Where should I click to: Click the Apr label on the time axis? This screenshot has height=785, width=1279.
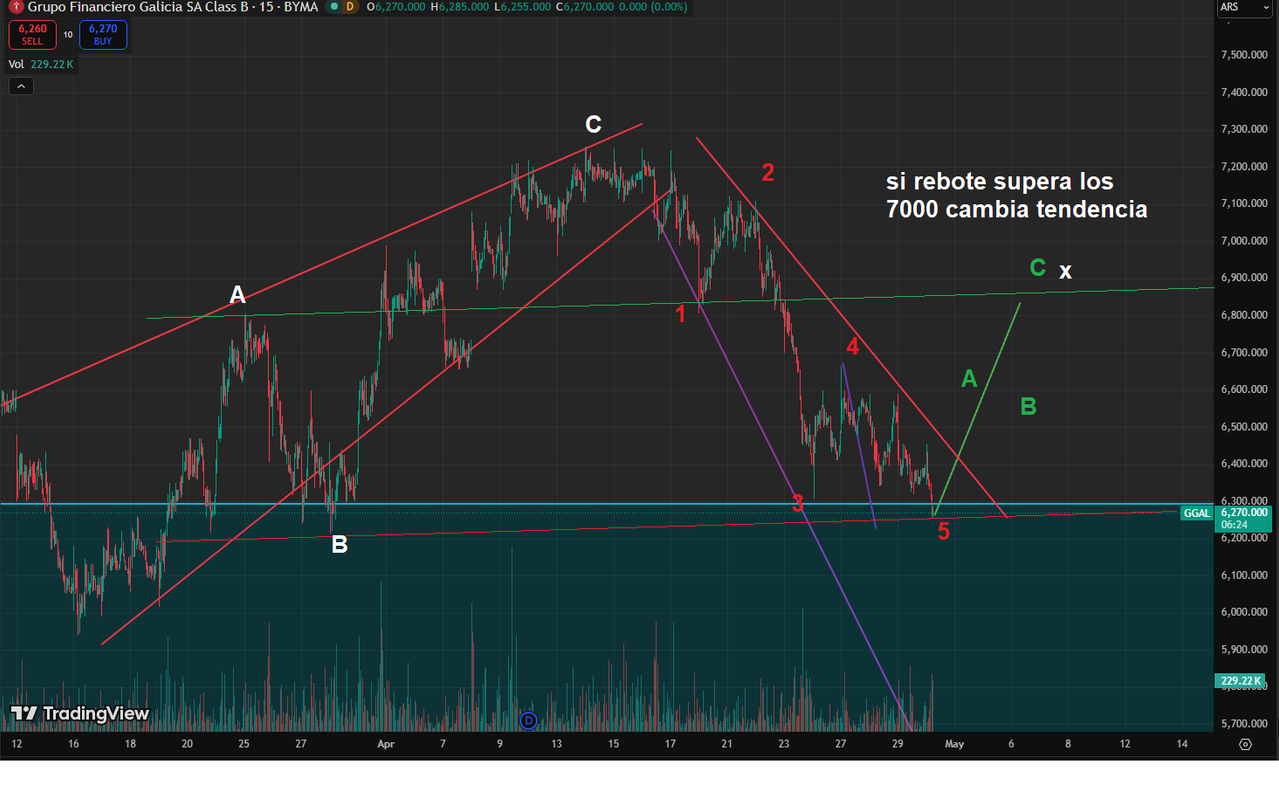(386, 744)
